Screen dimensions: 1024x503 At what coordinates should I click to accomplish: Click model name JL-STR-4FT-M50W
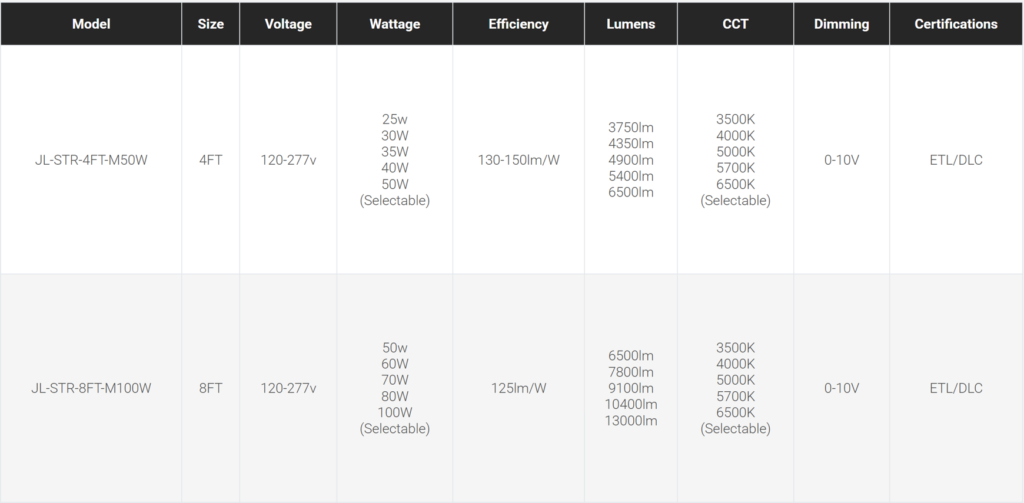(x=91, y=160)
